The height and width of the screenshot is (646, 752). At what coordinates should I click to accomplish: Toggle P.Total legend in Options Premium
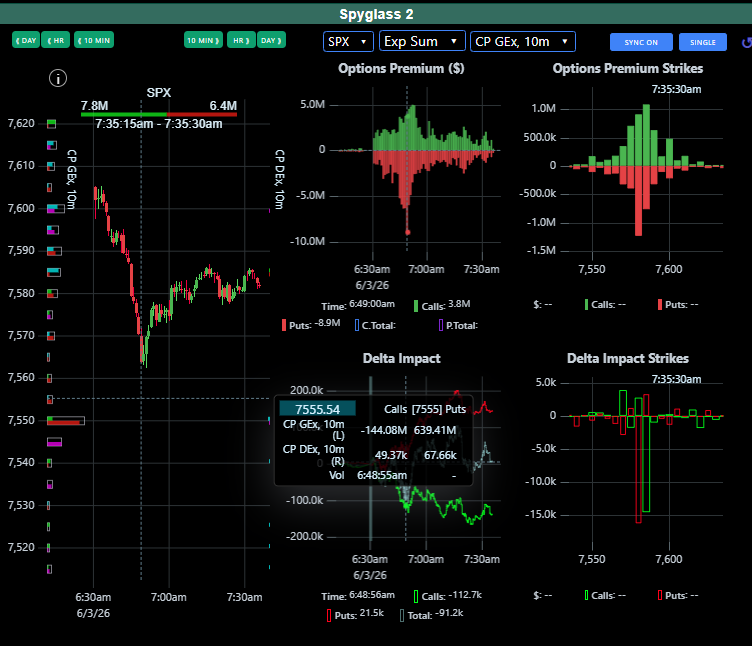coord(458,325)
